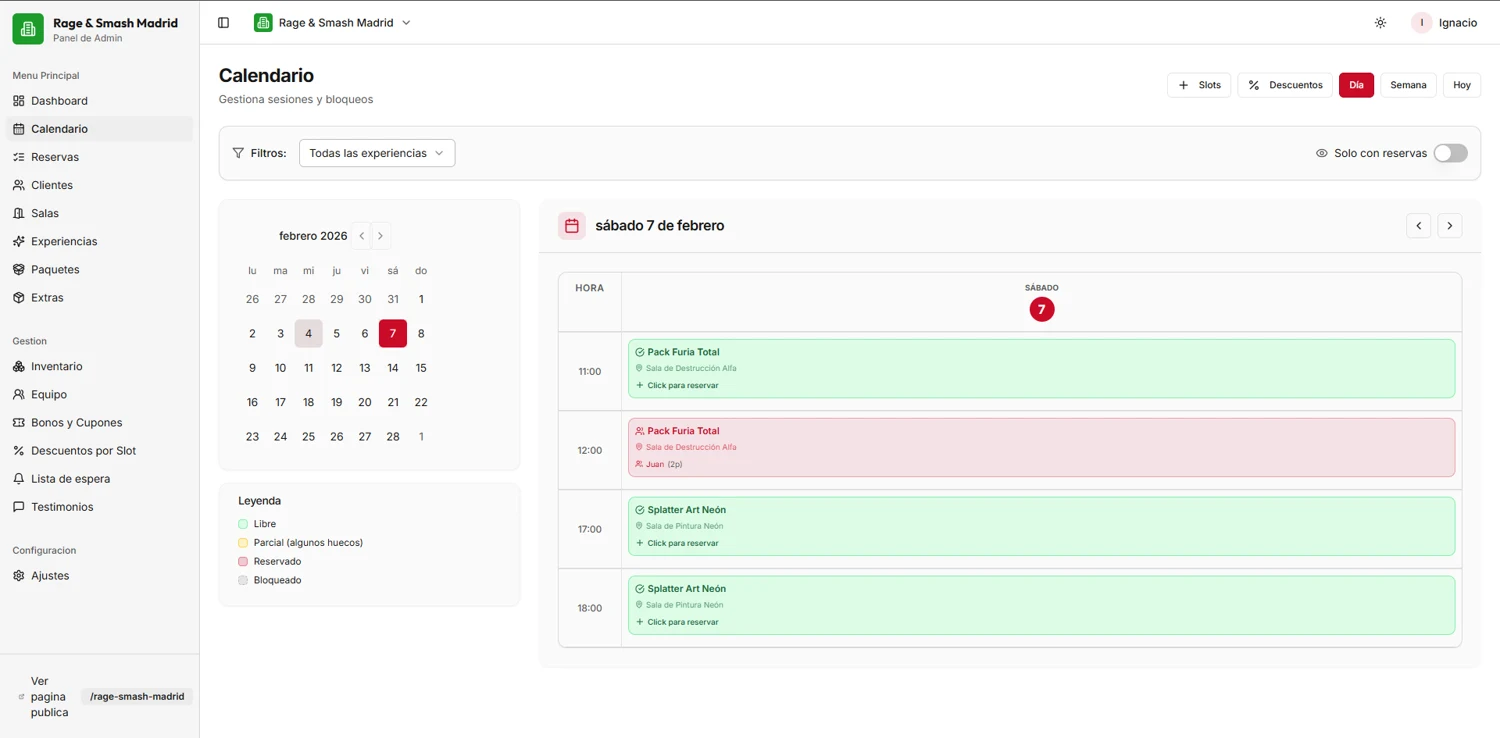
Task: Click the Reservado red legend swatch
Action: [x=243, y=562]
